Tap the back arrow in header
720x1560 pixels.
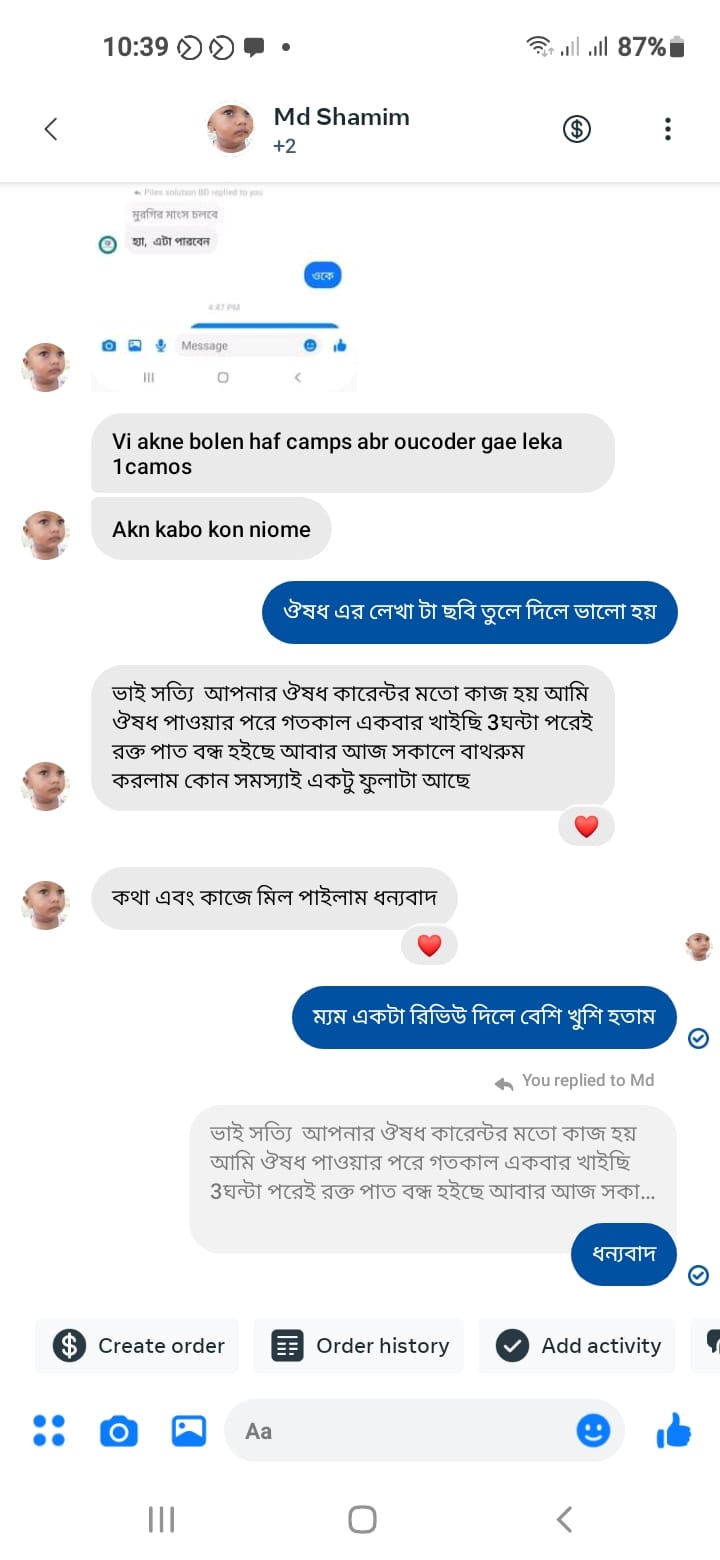(x=51, y=129)
